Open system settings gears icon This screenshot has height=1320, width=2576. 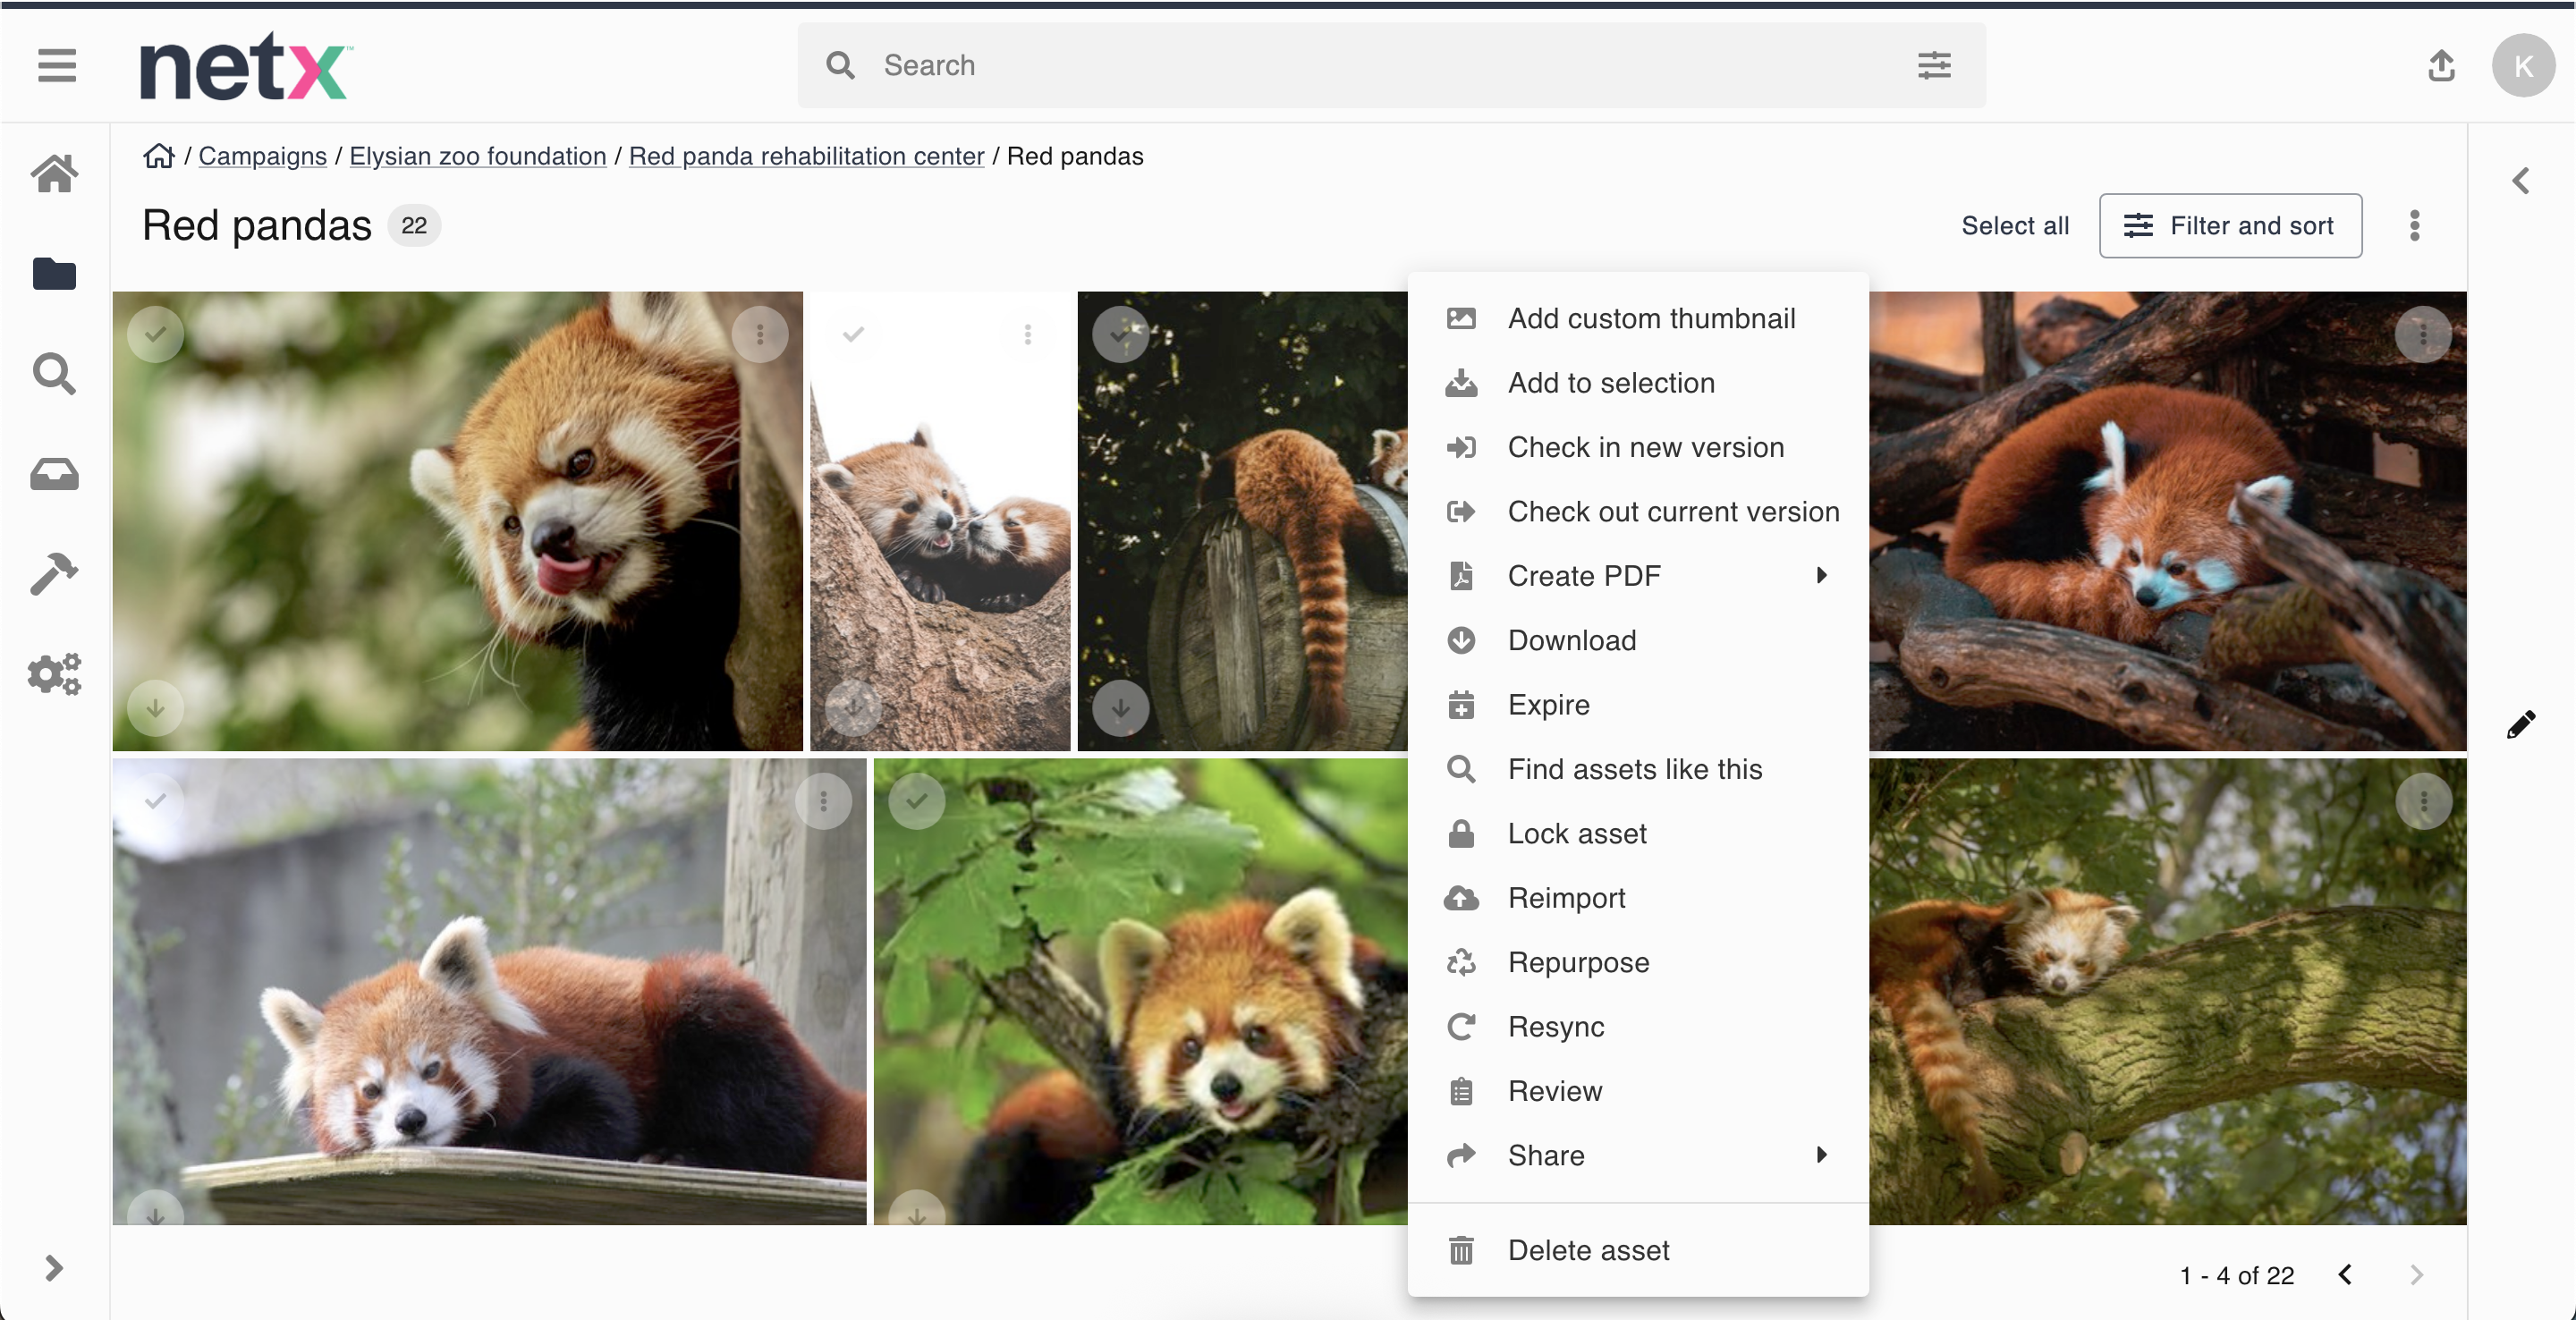point(54,674)
